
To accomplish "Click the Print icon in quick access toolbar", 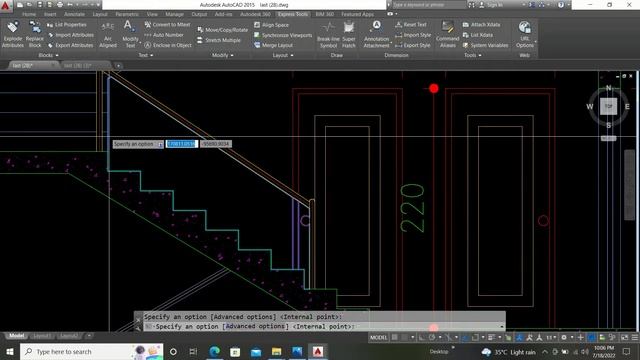I will tap(60, 5).
